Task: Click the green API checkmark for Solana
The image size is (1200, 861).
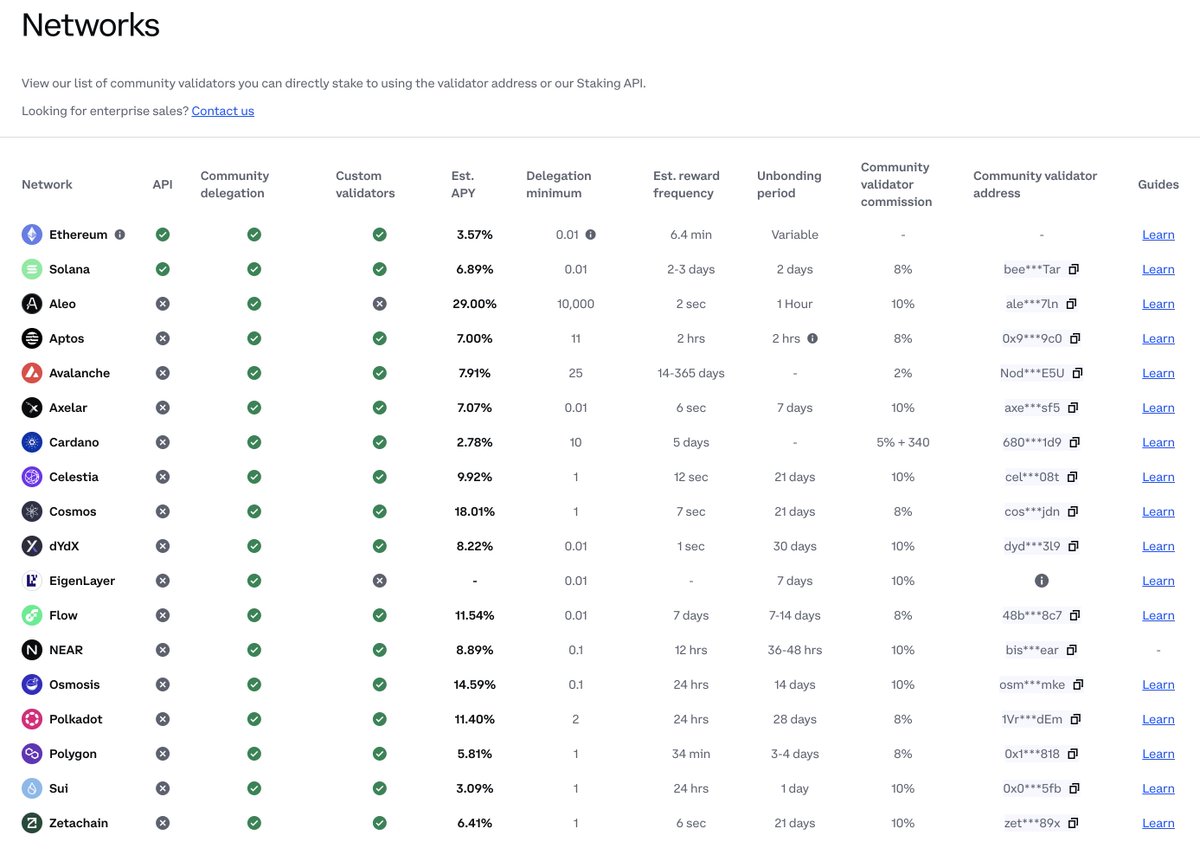Action: tap(163, 269)
